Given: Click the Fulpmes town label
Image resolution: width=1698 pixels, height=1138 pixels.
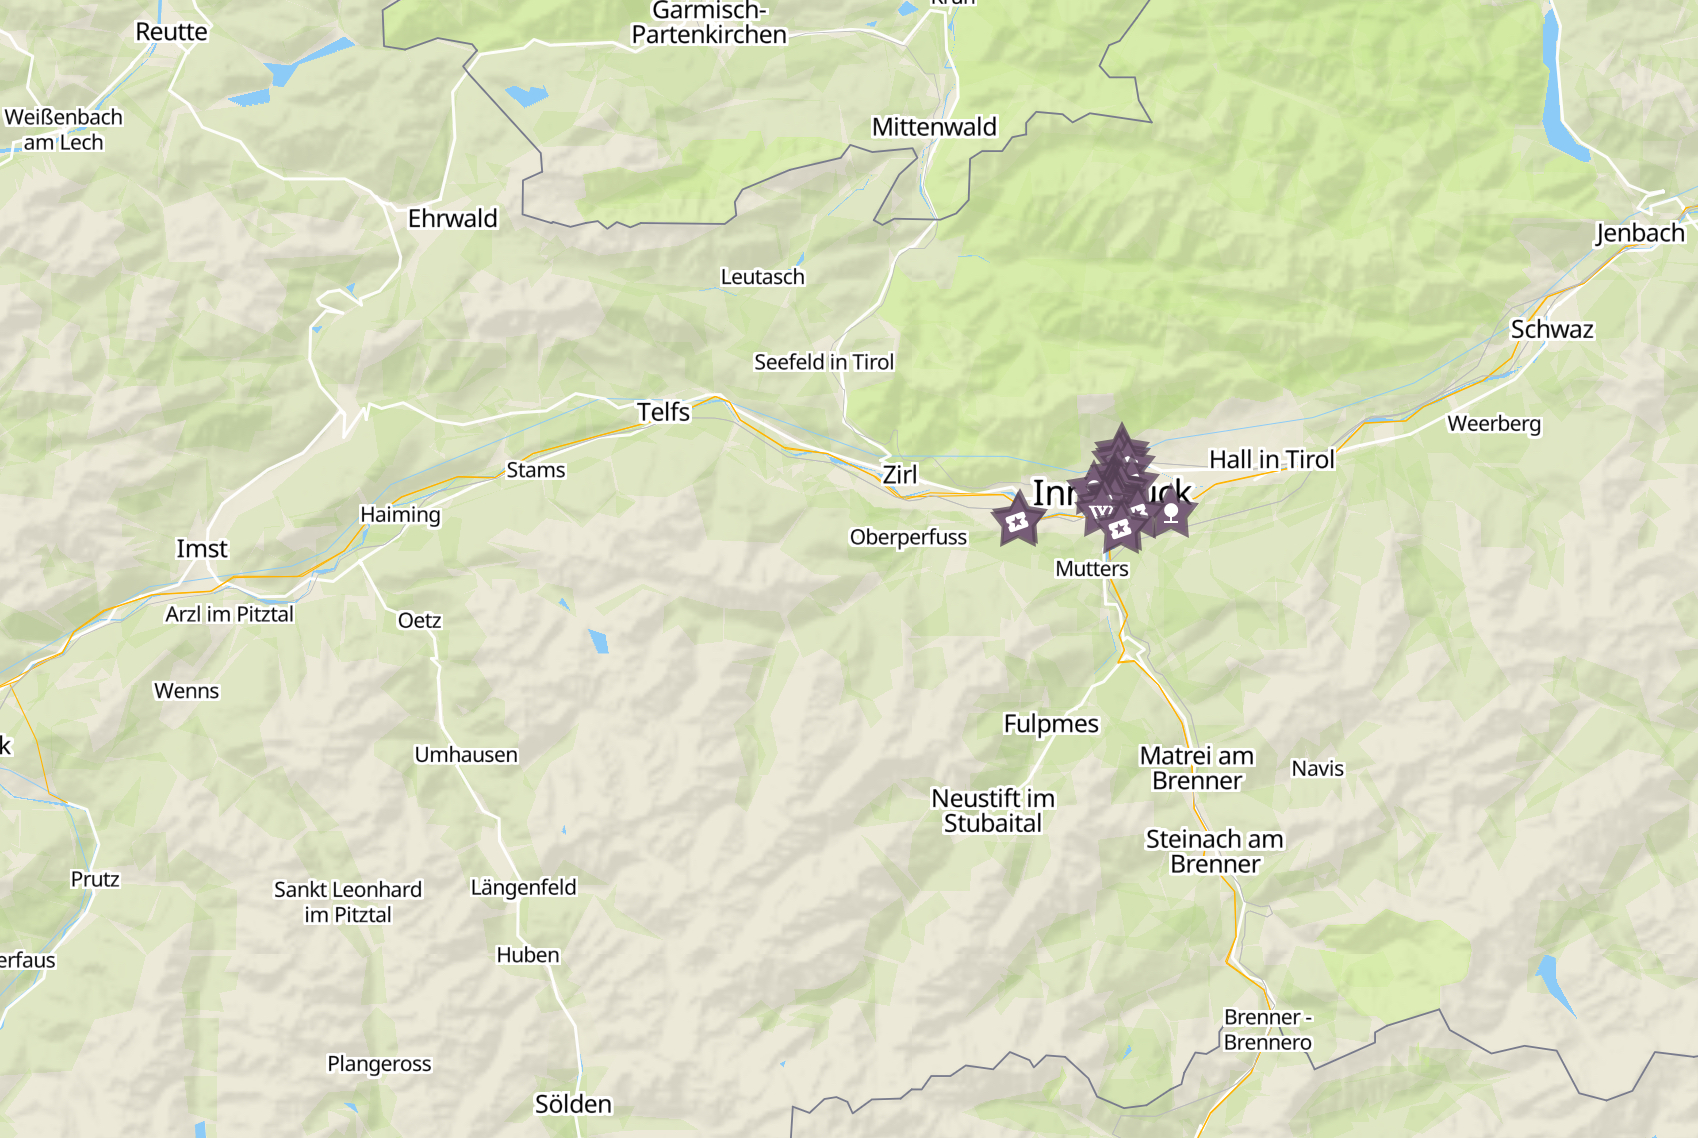Looking at the screenshot, I should [1051, 724].
